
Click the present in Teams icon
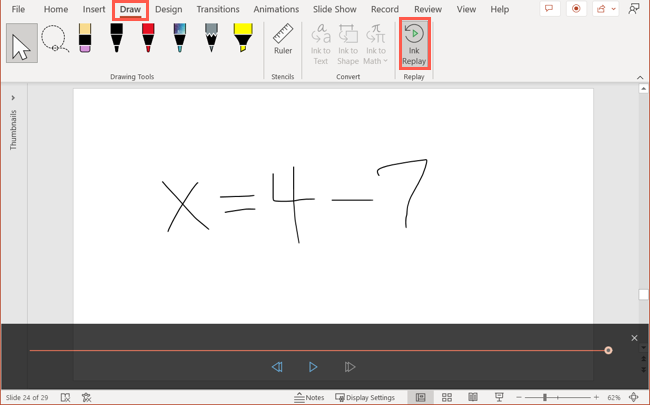coord(634,9)
